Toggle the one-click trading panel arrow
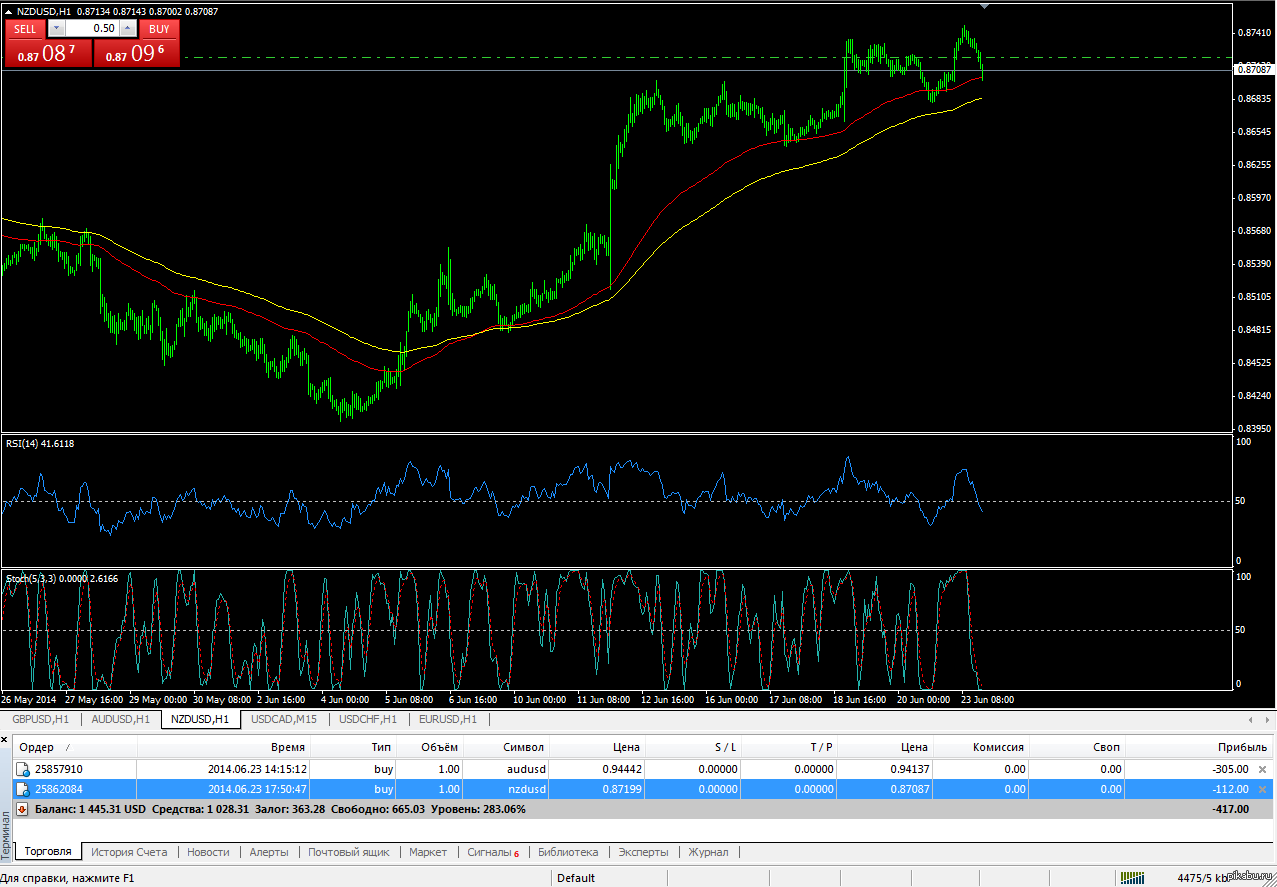The image size is (1277, 887). [8, 11]
